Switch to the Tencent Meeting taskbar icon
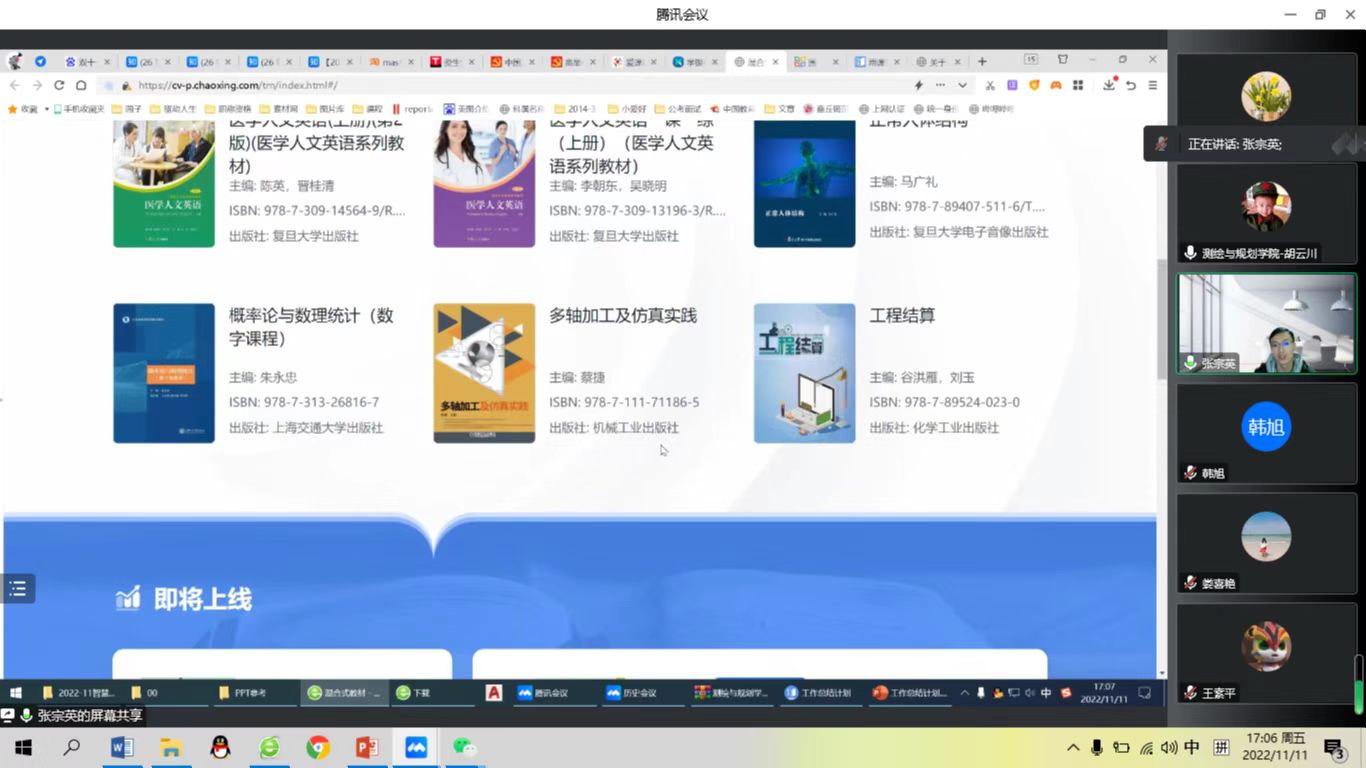The height and width of the screenshot is (768, 1366). click(416, 747)
